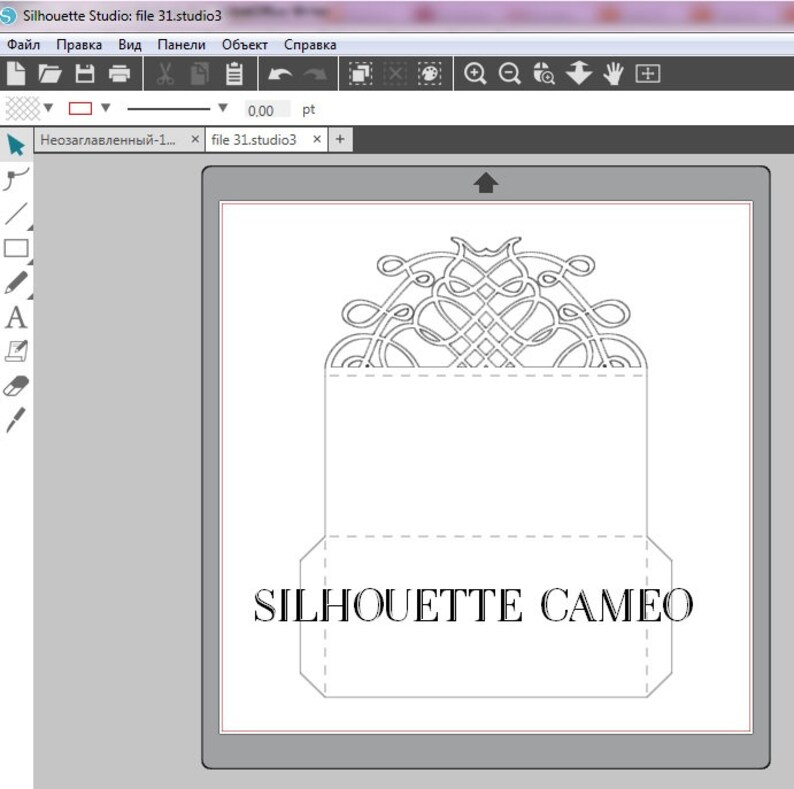Click the Copy icon

point(200,74)
